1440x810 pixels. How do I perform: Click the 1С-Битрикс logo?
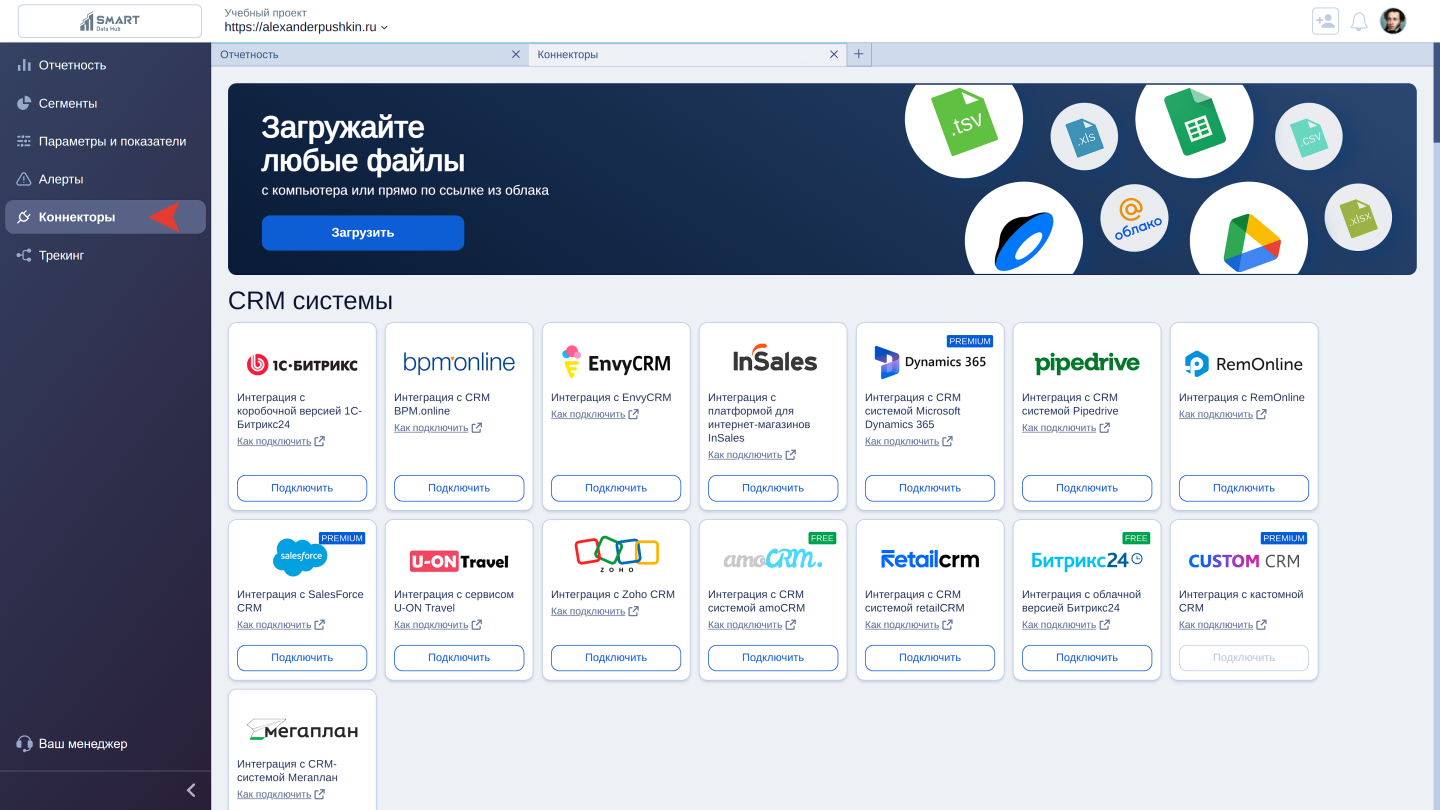tap(302, 364)
